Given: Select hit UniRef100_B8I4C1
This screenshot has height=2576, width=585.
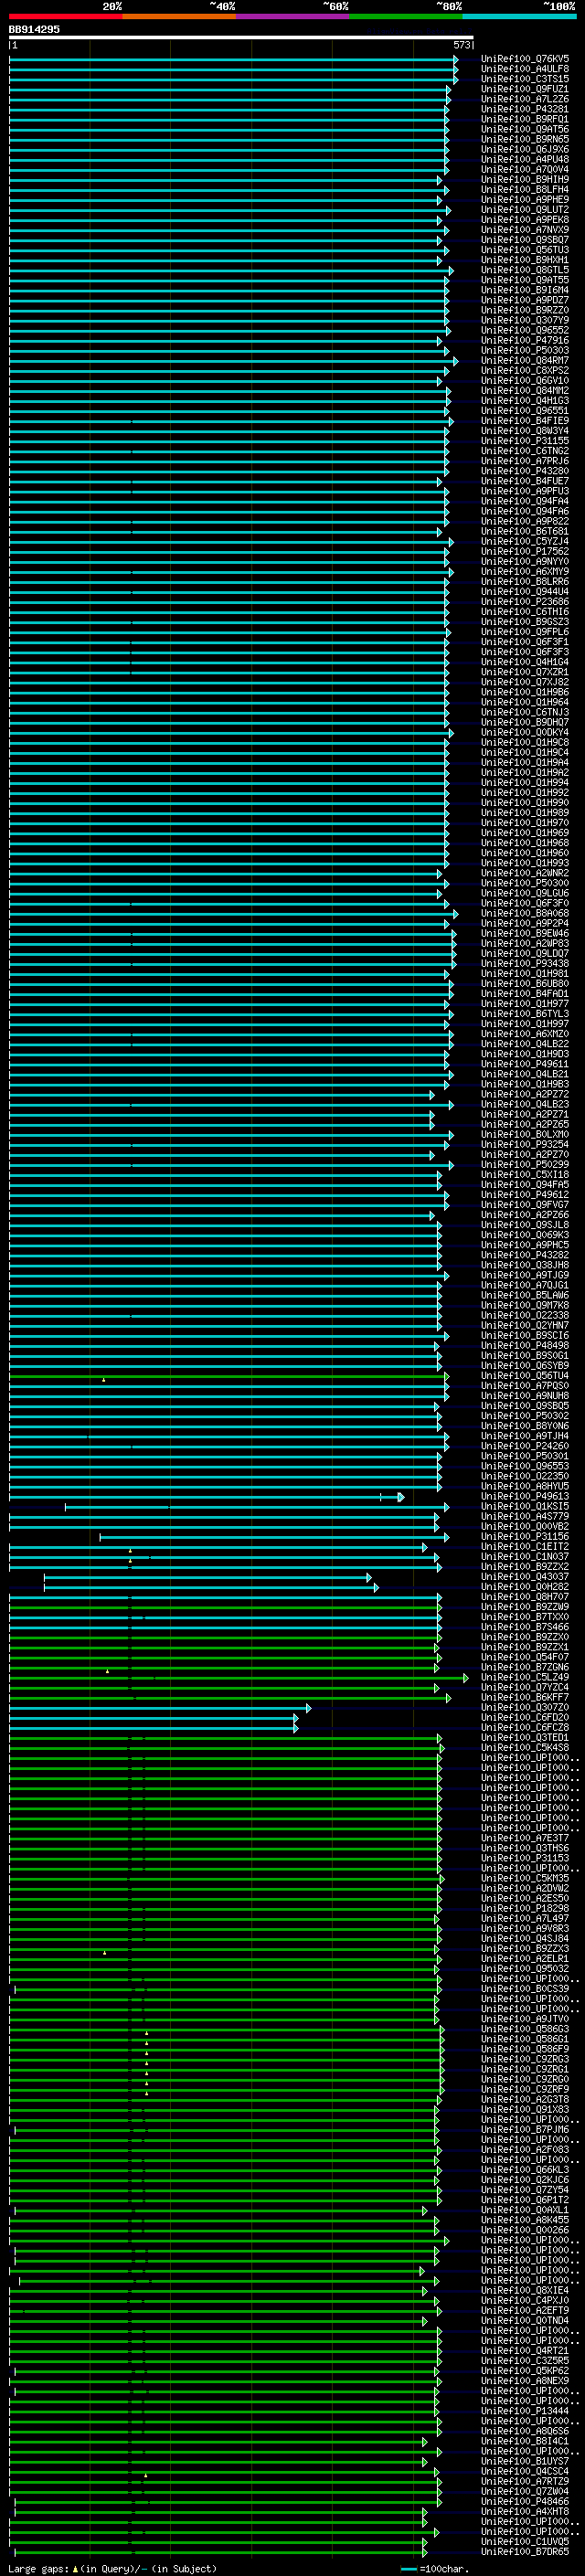Looking at the screenshot, I should pos(525,2441).
